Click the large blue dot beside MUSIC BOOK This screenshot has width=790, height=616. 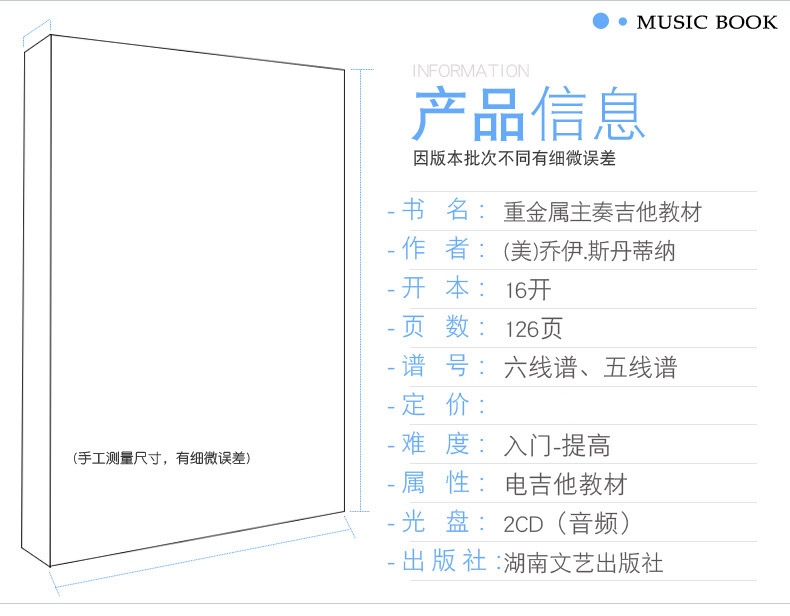tap(601, 21)
